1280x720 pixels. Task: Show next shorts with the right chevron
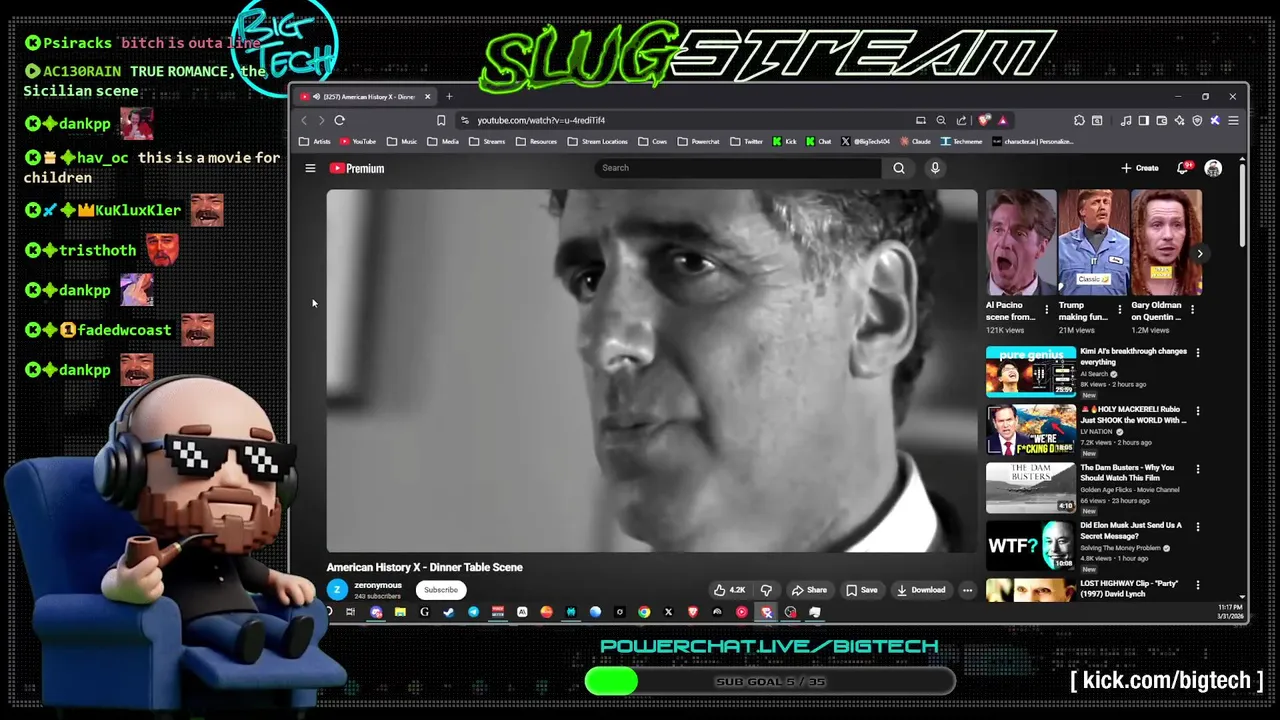pyautogui.click(x=1199, y=253)
